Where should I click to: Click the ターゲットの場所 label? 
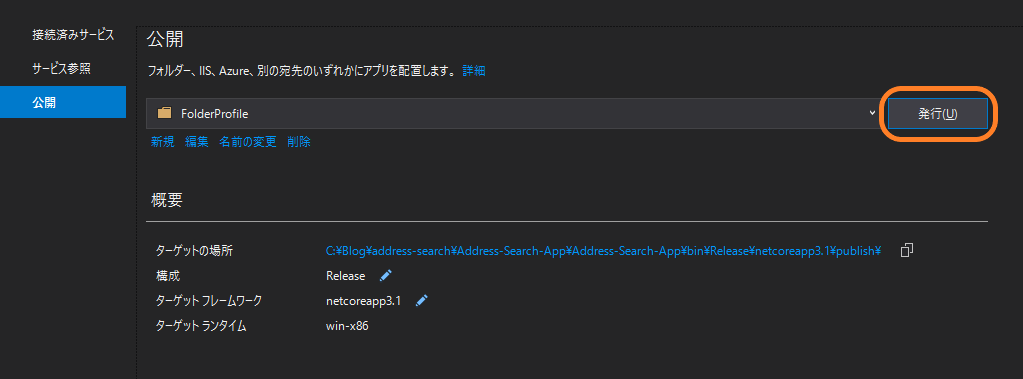pos(194,250)
